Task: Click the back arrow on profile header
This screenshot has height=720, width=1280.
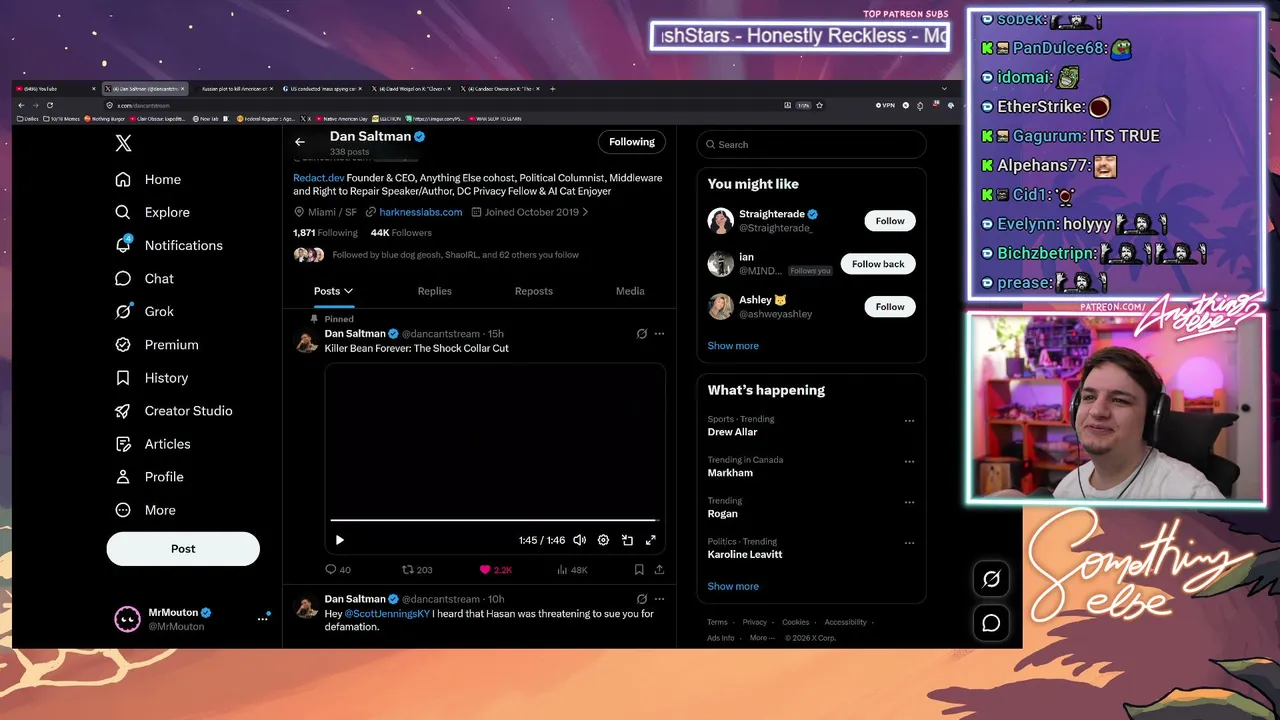Action: (300, 142)
